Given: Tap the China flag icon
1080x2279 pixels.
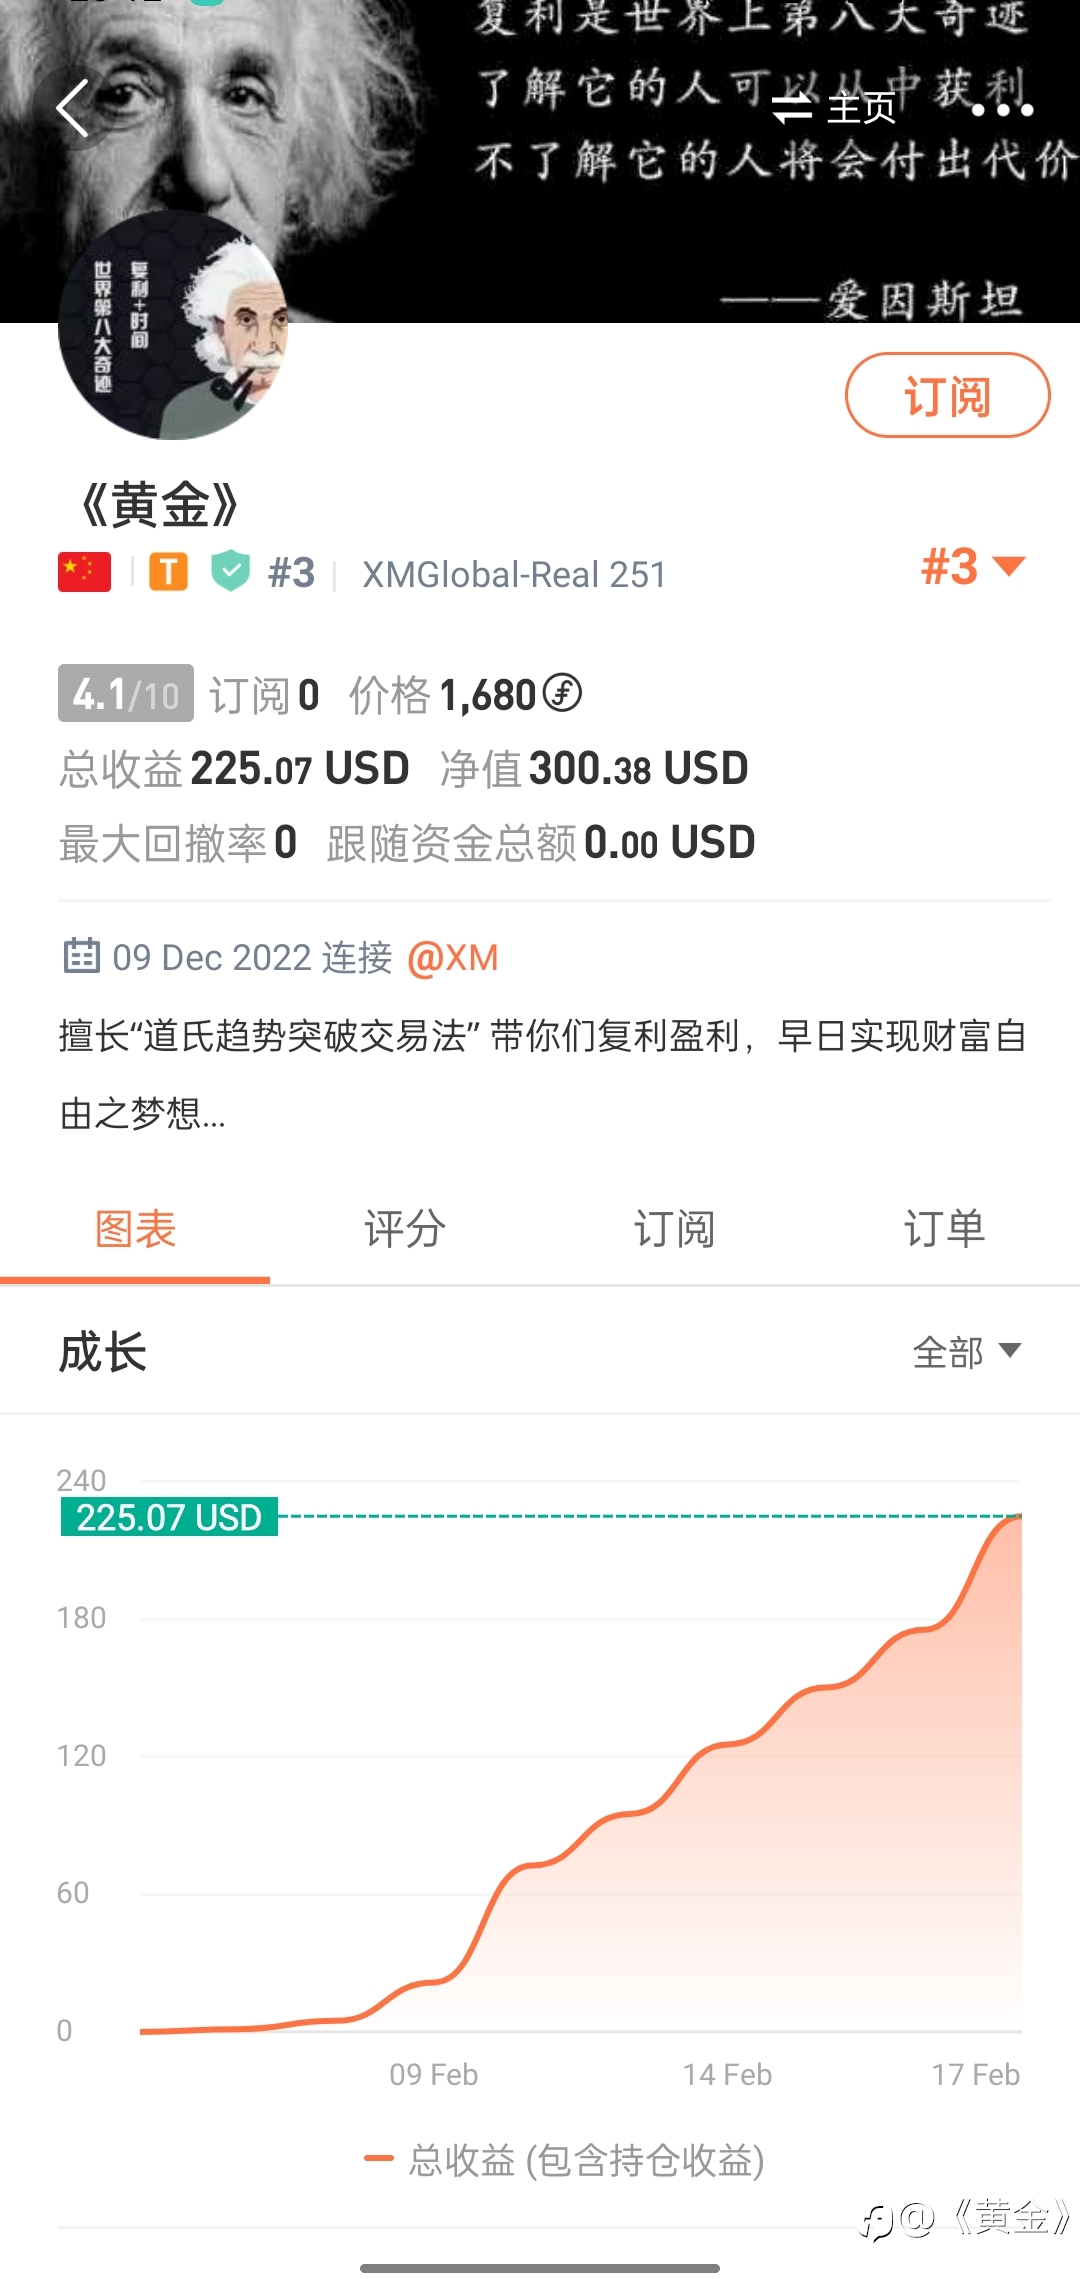Looking at the screenshot, I should click(84, 572).
